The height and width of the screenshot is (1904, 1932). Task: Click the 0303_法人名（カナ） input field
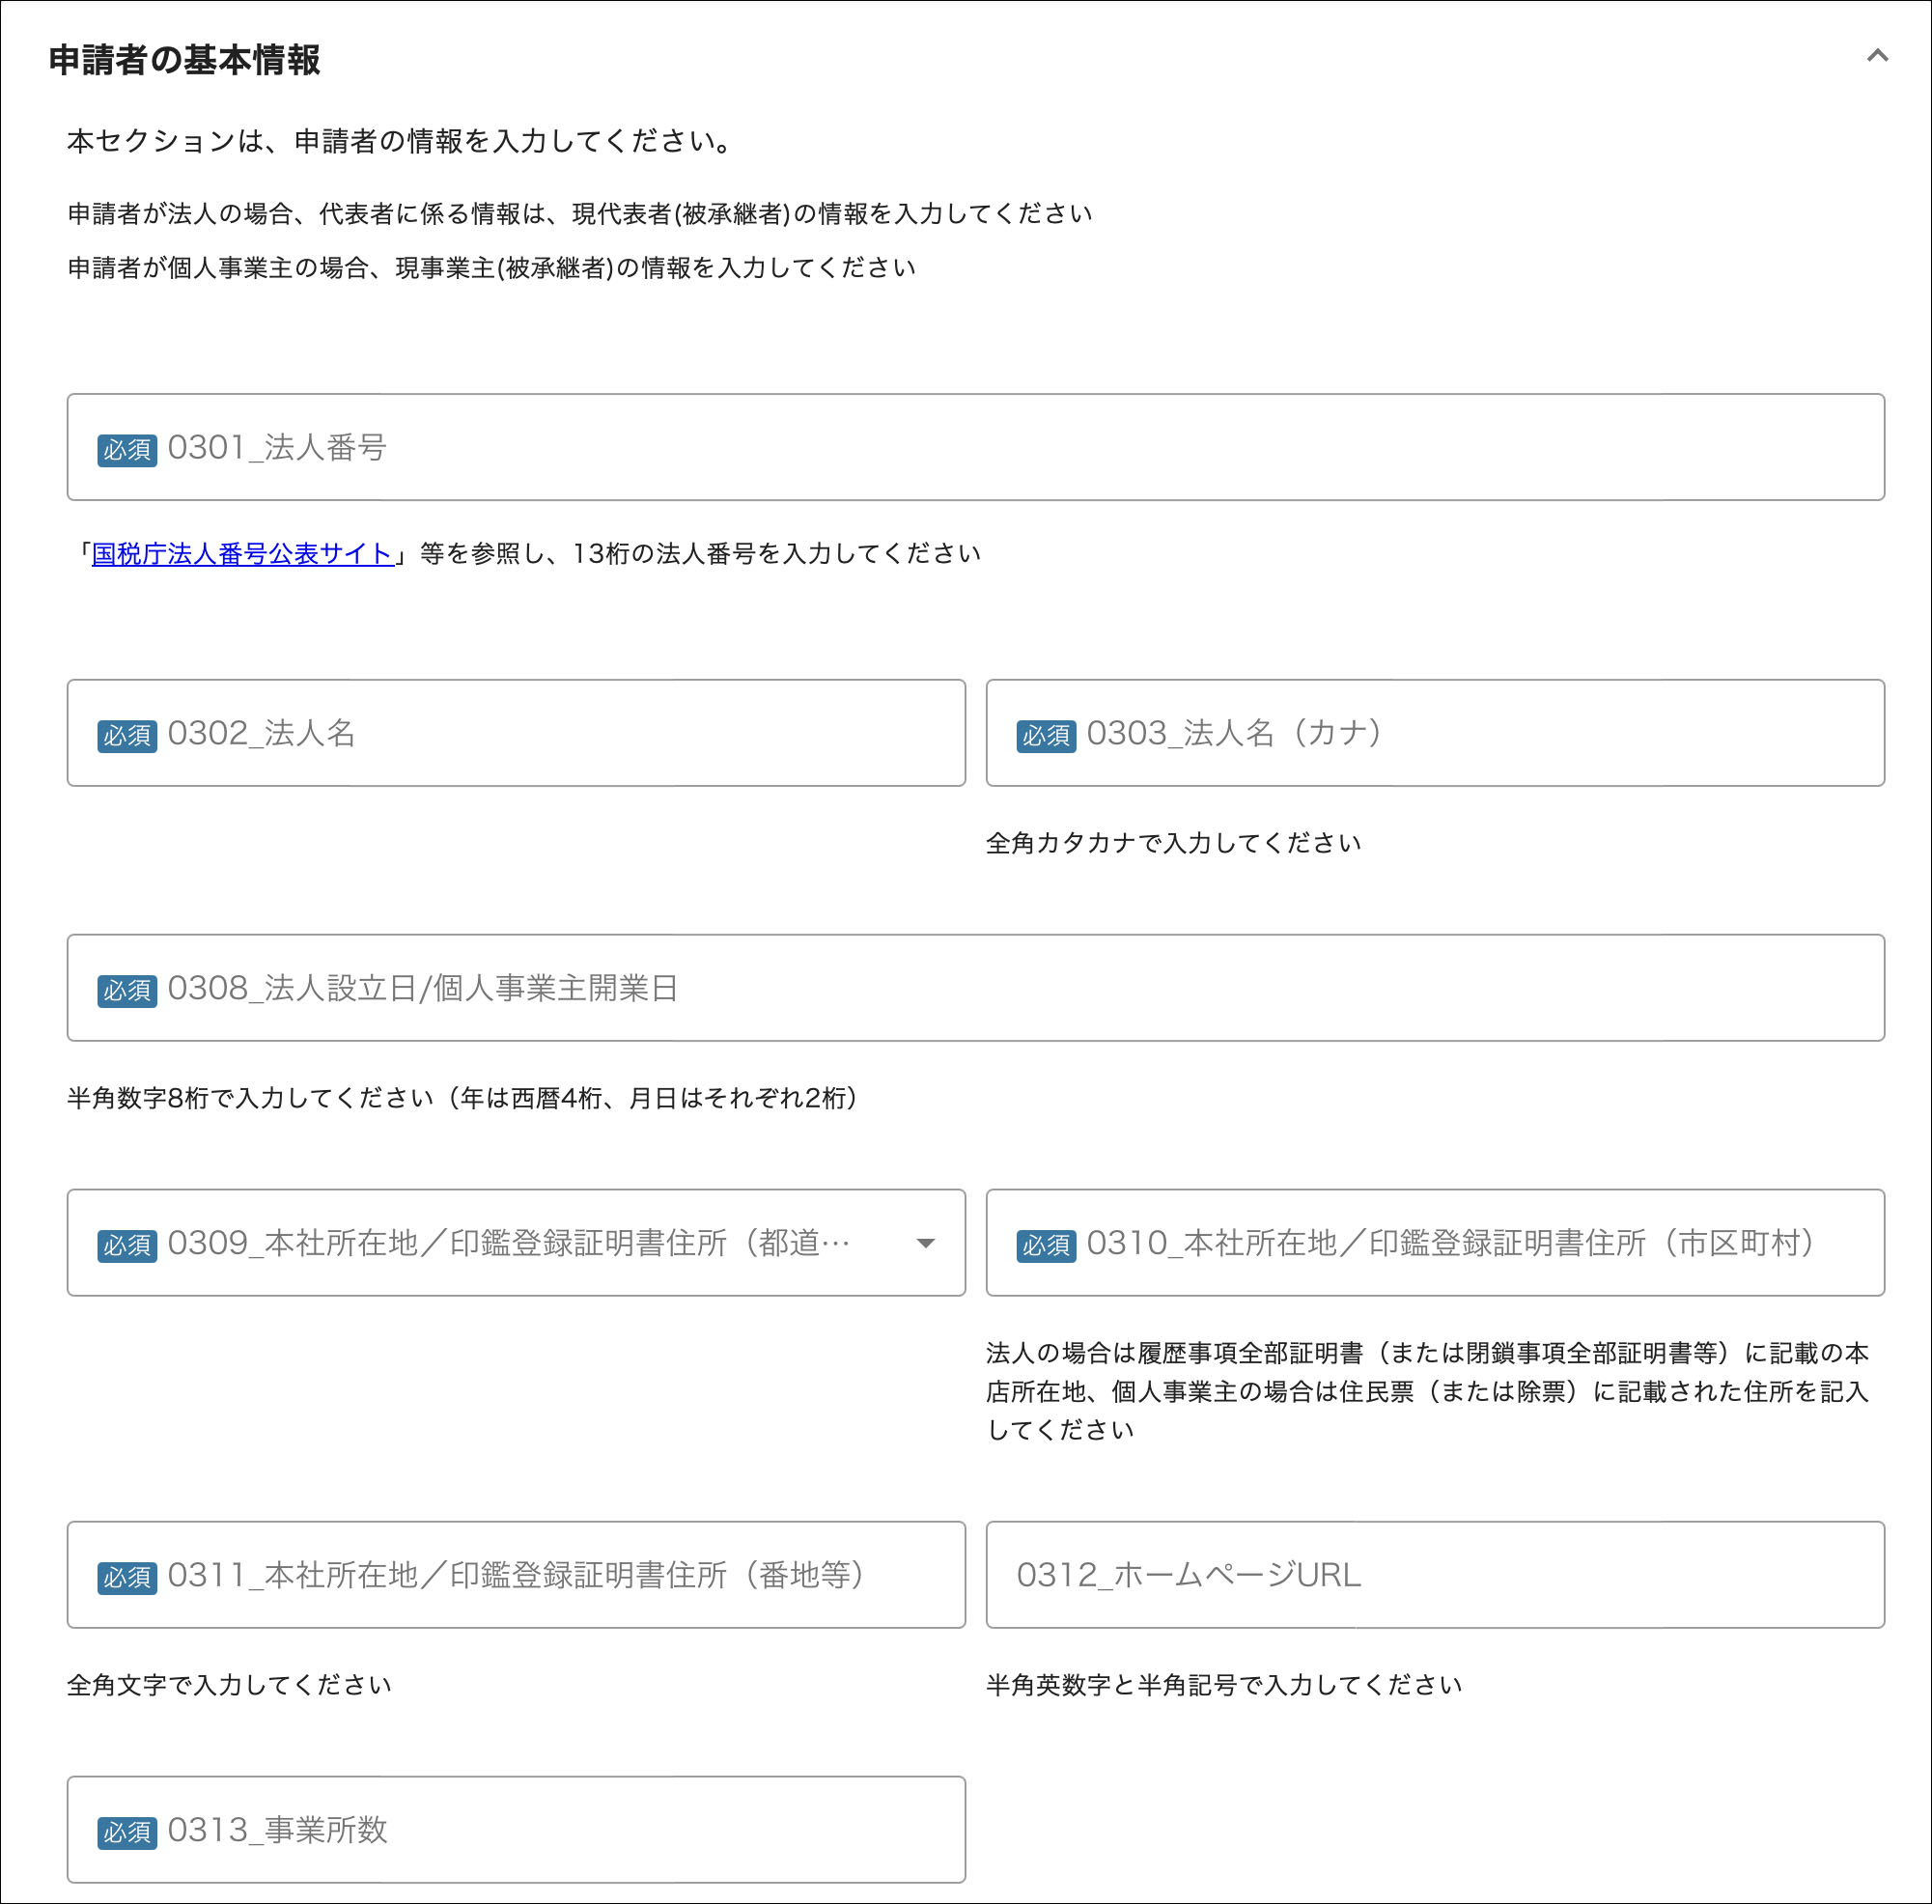click(x=1435, y=733)
